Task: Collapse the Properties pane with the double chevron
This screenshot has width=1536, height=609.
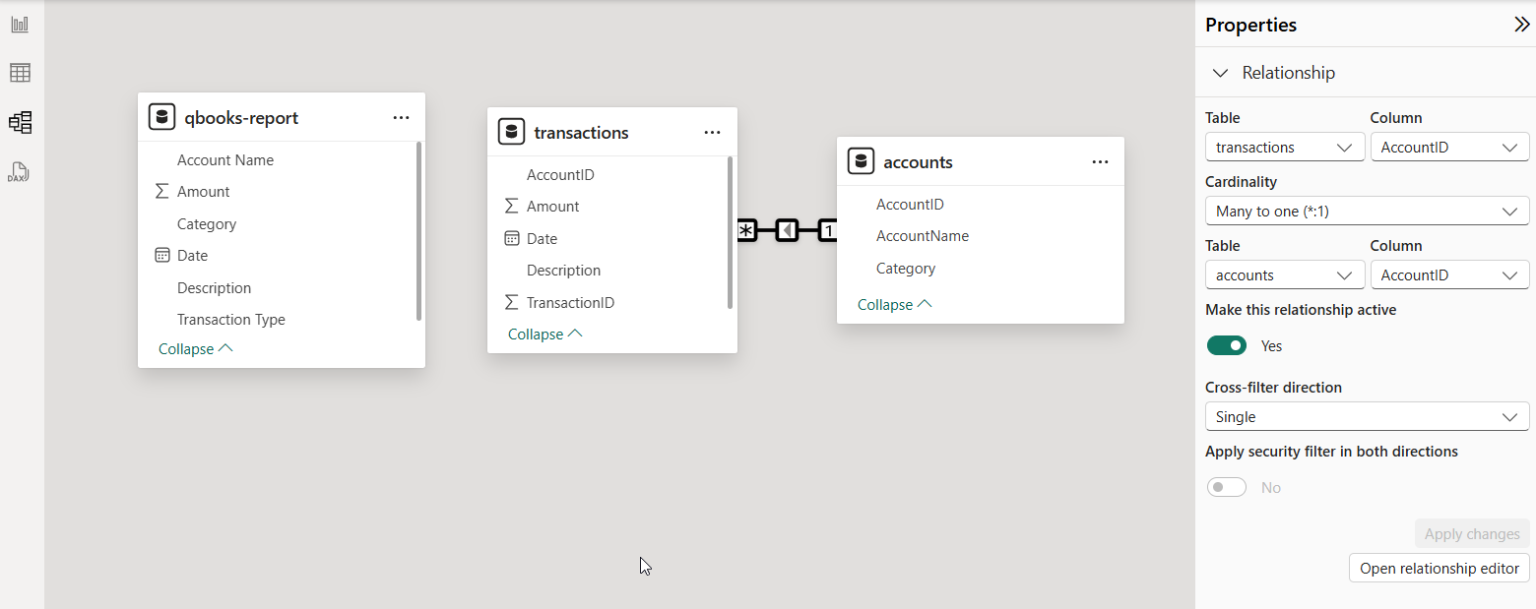Action: coord(1521,23)
